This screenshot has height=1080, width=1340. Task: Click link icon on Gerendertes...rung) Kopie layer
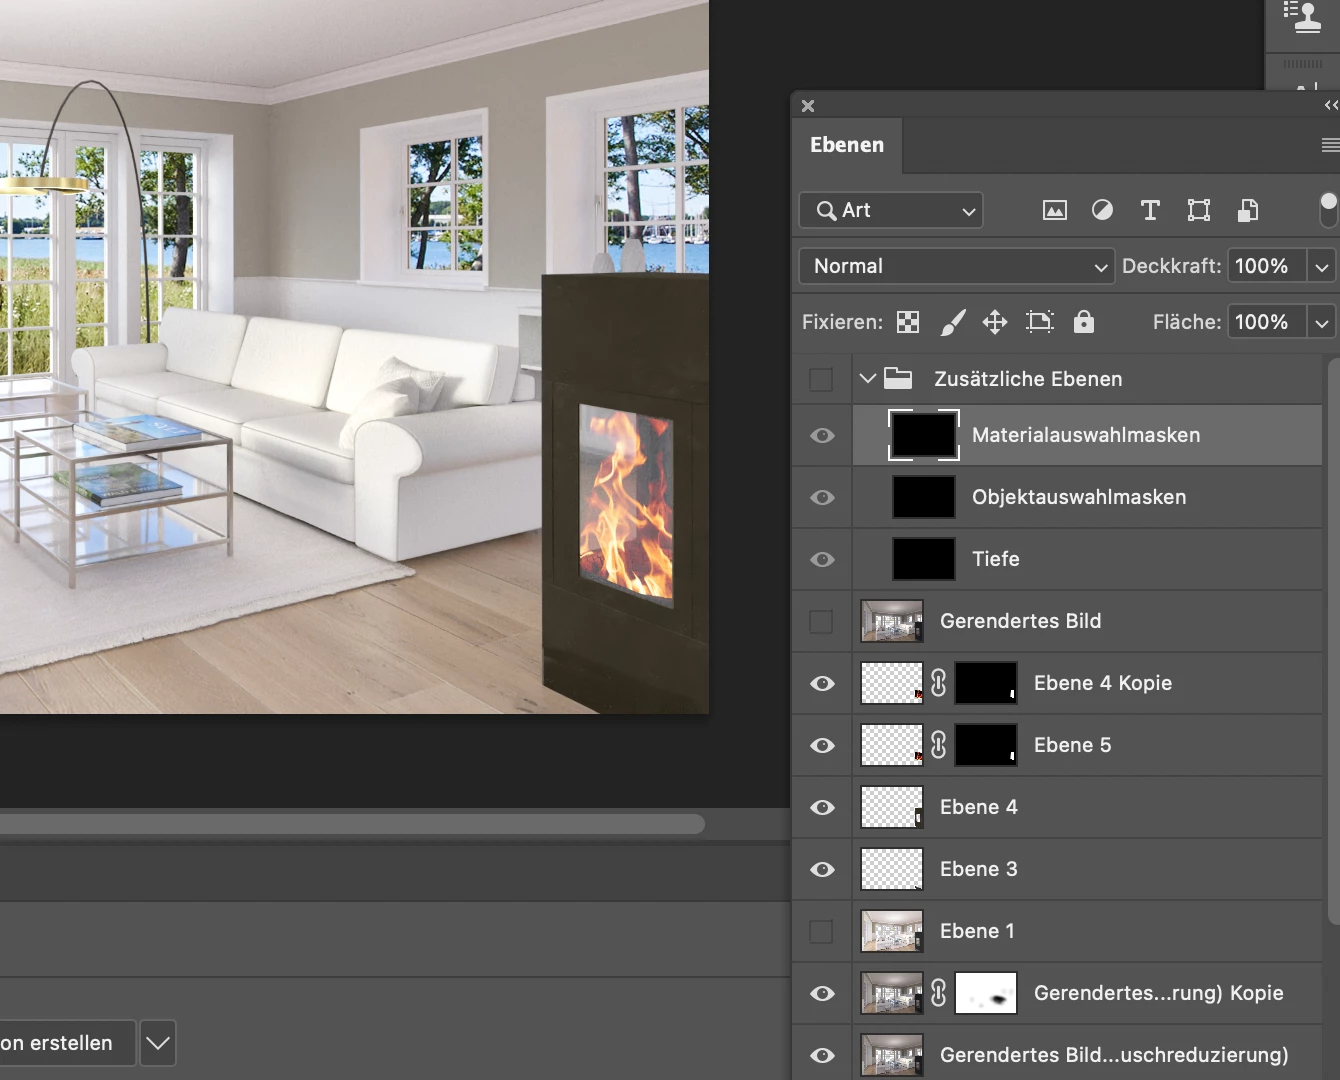938,993
